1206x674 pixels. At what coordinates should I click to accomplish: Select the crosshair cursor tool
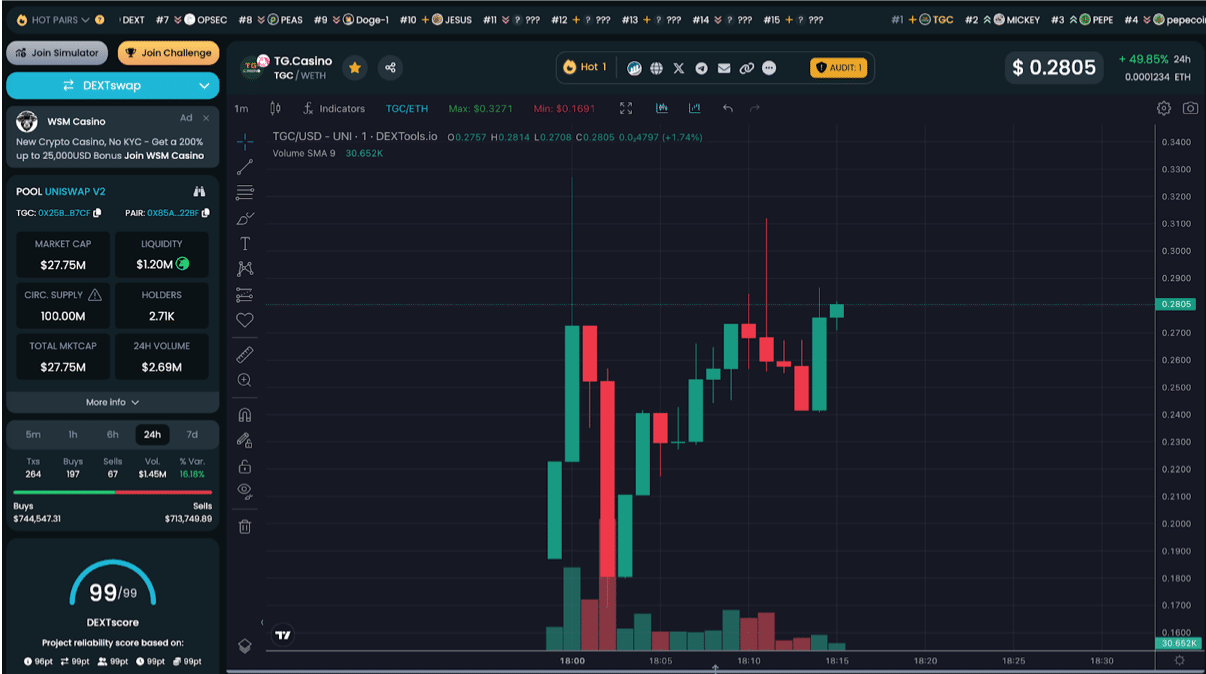(245, 141)
